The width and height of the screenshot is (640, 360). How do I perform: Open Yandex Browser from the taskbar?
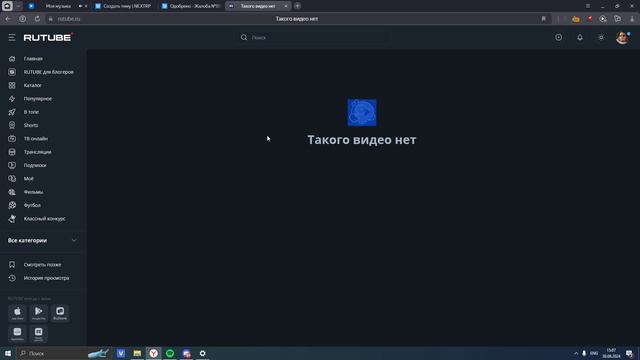click(153, 353)
